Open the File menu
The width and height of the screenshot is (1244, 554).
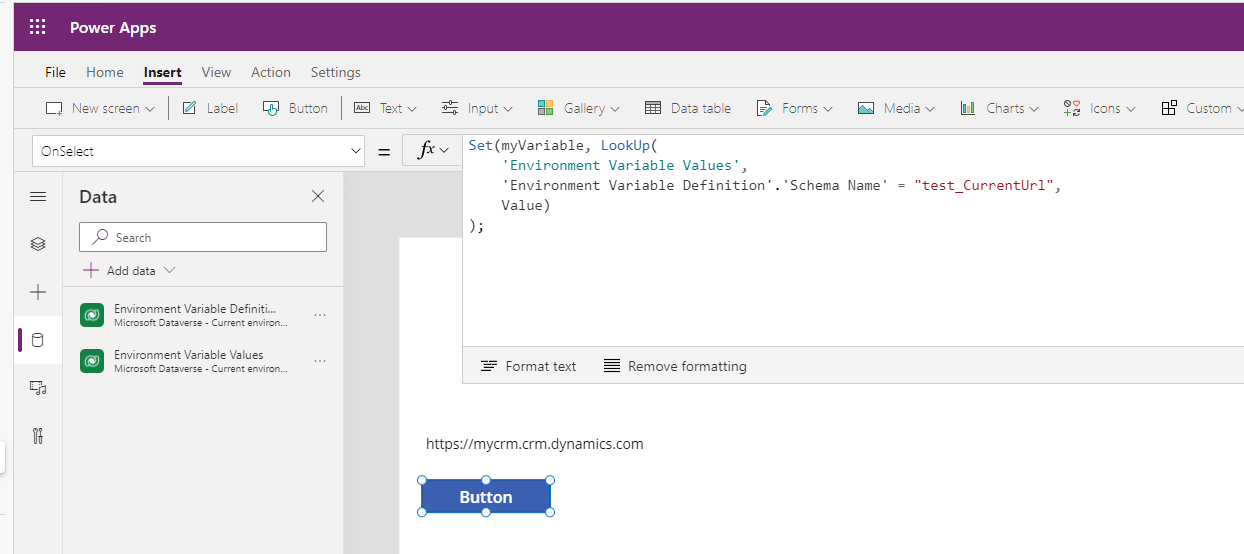(55, 72)
